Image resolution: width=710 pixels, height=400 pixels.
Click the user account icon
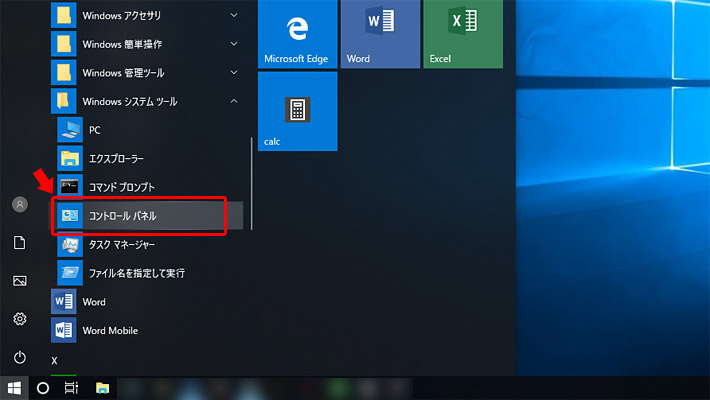pyautogui.click(x=19, y=204)
